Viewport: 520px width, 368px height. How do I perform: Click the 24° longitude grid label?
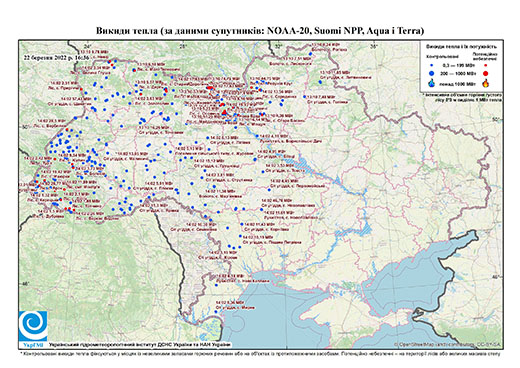pos(87,46)
